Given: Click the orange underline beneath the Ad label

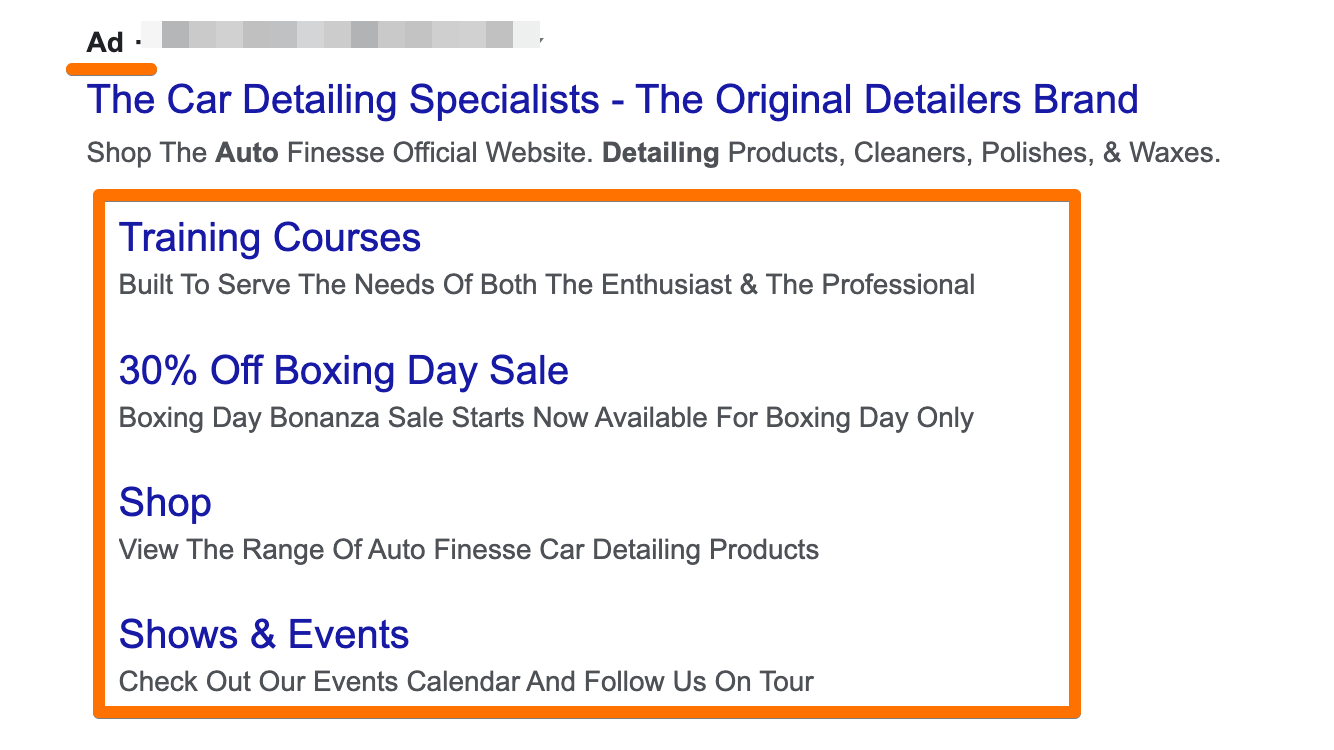Looking at the screenshot, I should pos(110,68).
